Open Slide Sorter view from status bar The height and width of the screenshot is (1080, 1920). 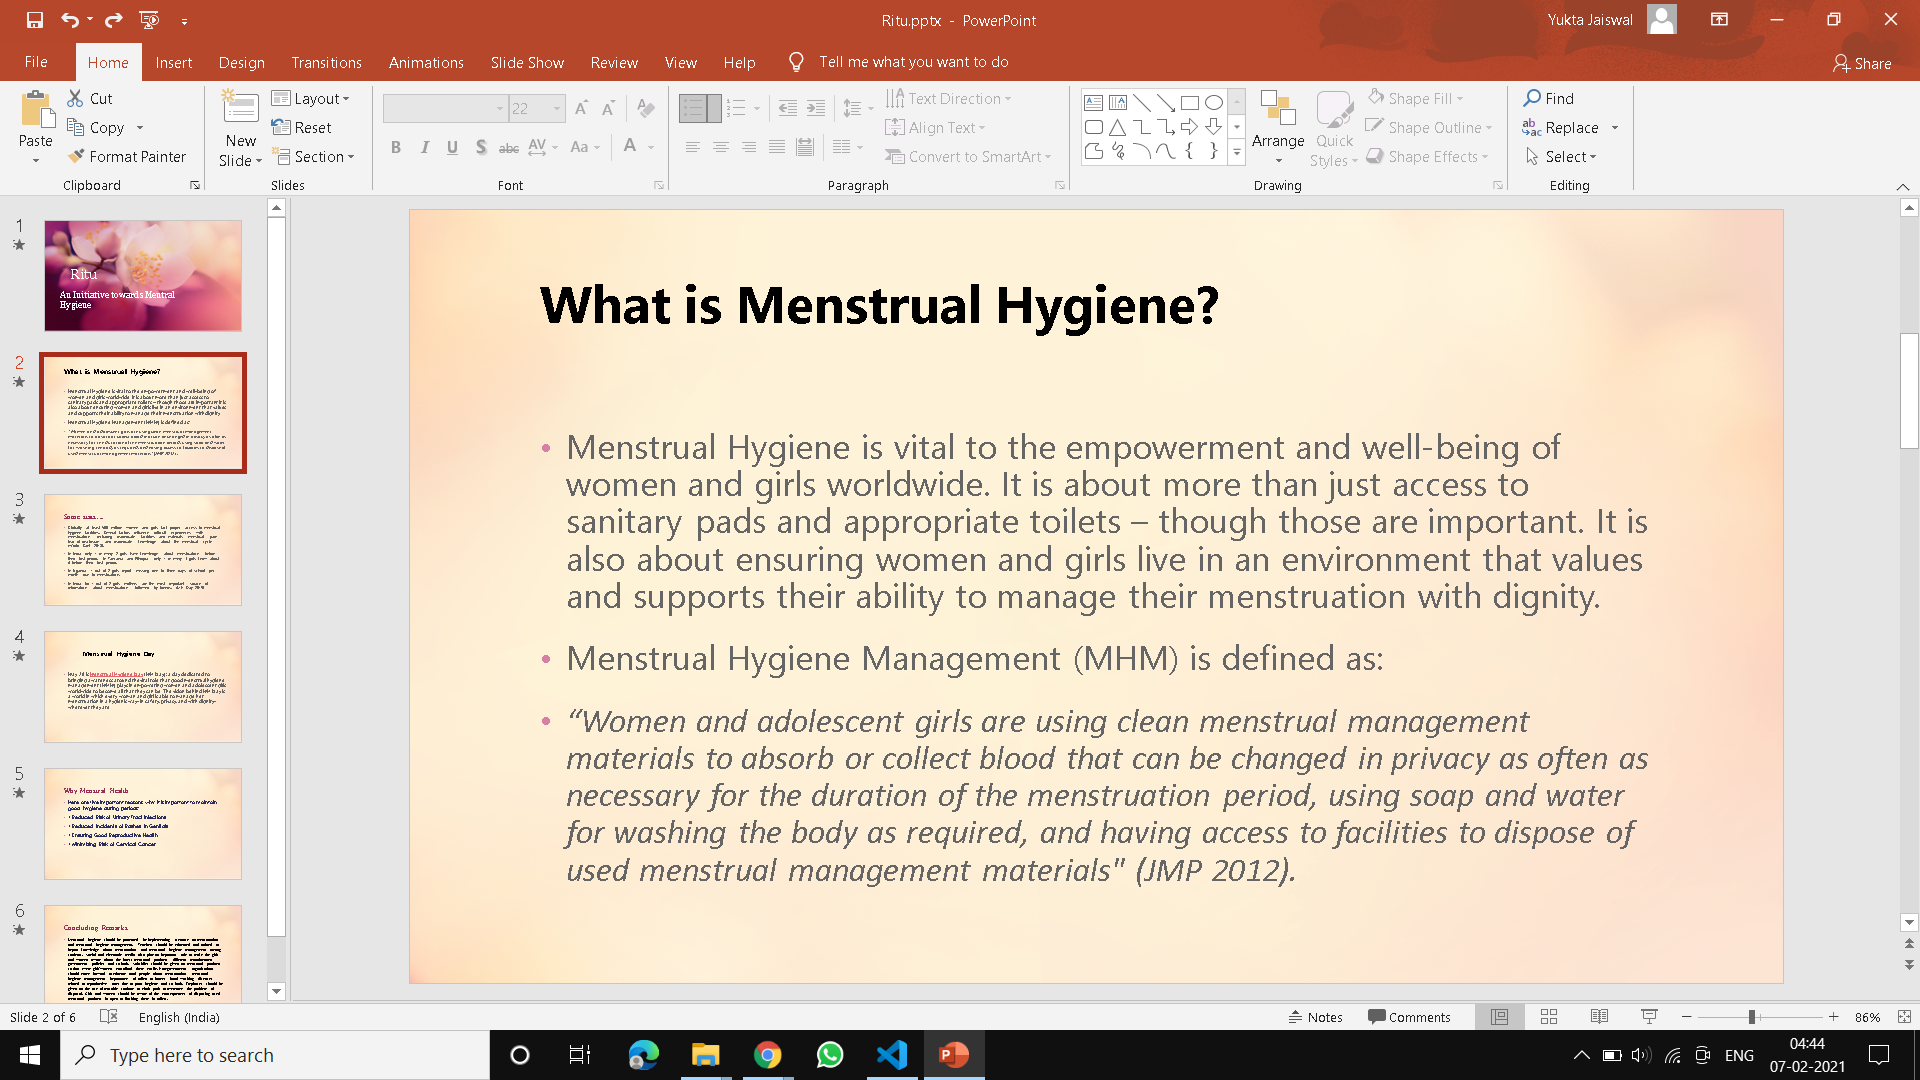coord(1549,1017)
